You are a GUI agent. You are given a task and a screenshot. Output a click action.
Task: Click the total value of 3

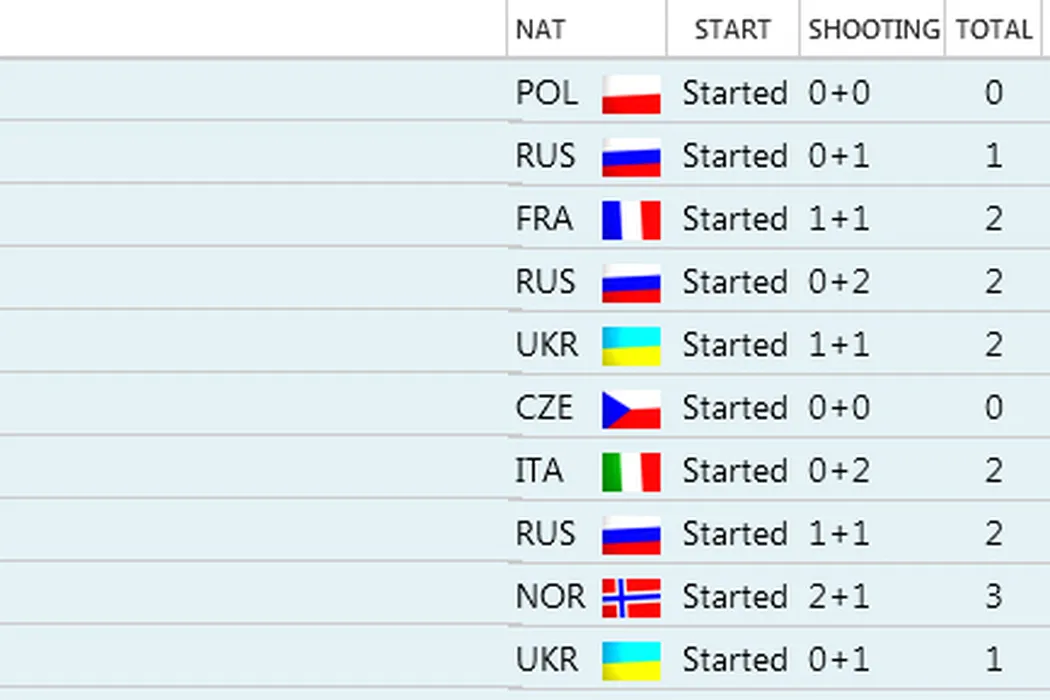click(993, 598)
